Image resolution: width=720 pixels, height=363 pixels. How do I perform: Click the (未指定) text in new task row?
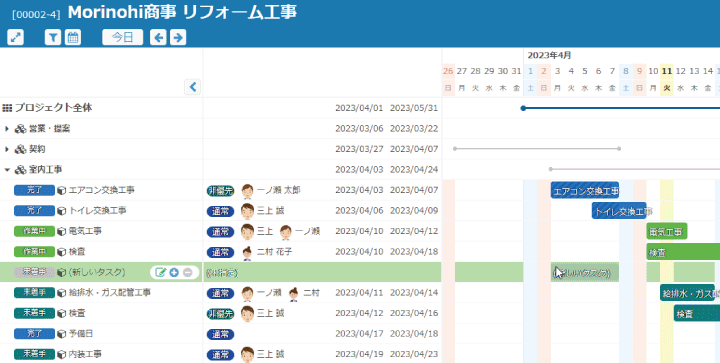pos(222,273)
